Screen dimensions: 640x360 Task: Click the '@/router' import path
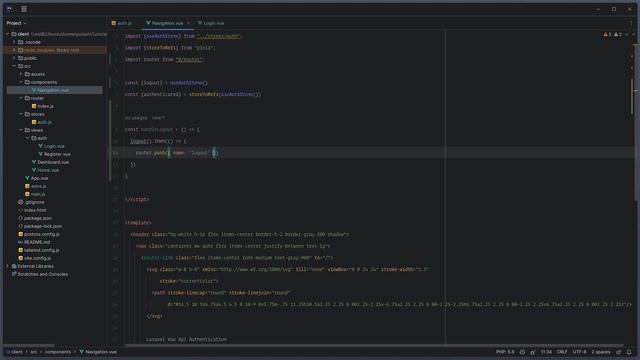point(189,60)
